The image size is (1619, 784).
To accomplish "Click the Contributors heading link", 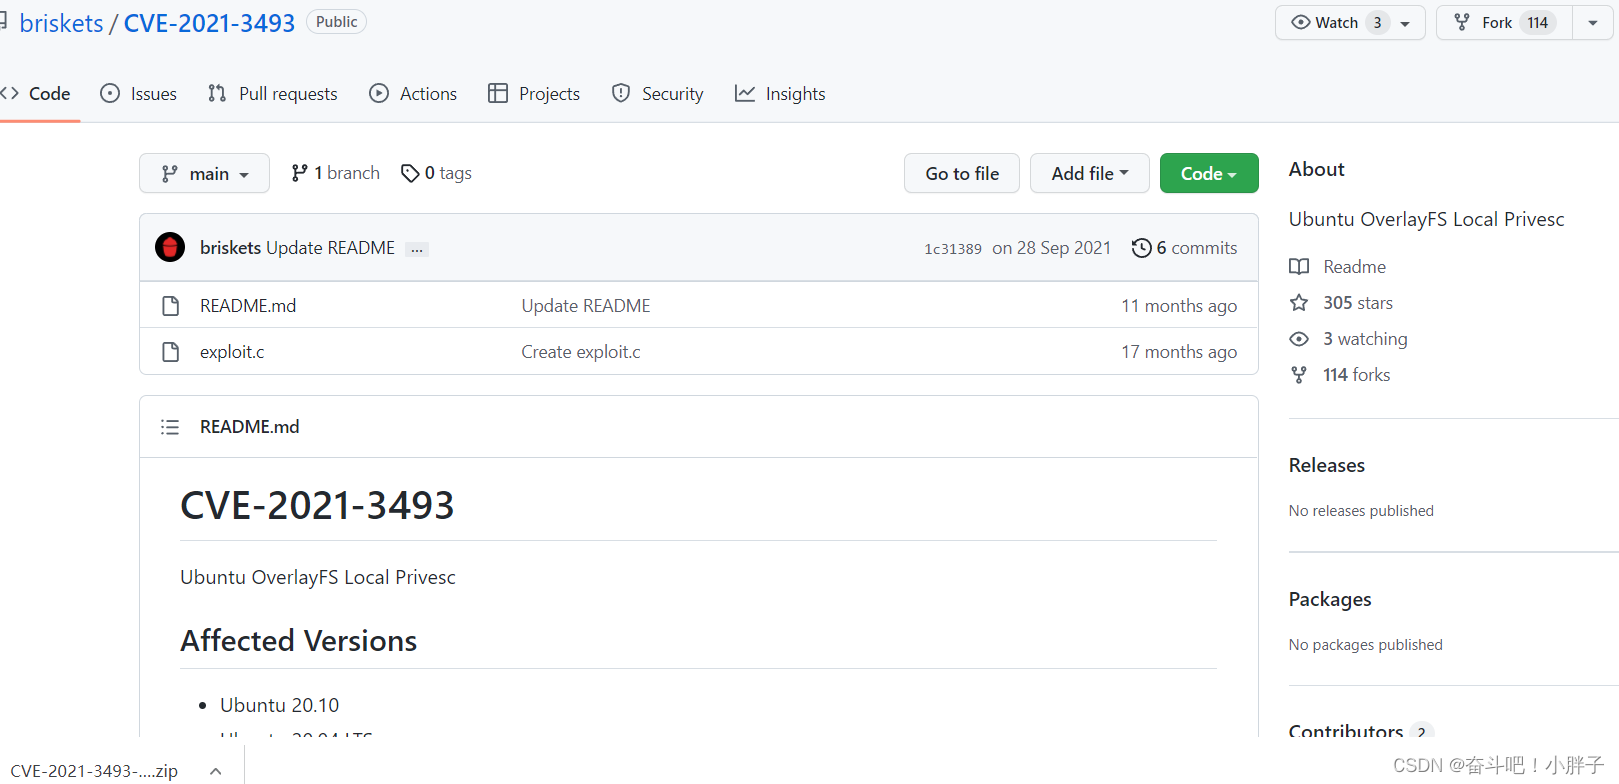I will click(x=1346, y=730).
